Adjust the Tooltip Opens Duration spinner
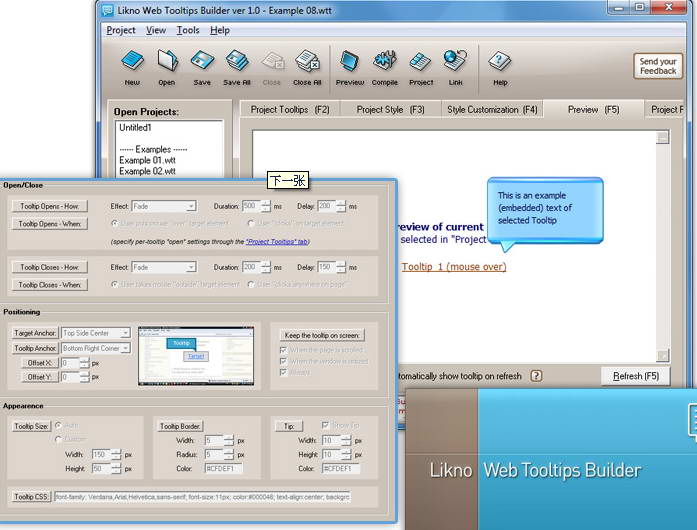Screen dimensions: 697x530 (266, 206)
